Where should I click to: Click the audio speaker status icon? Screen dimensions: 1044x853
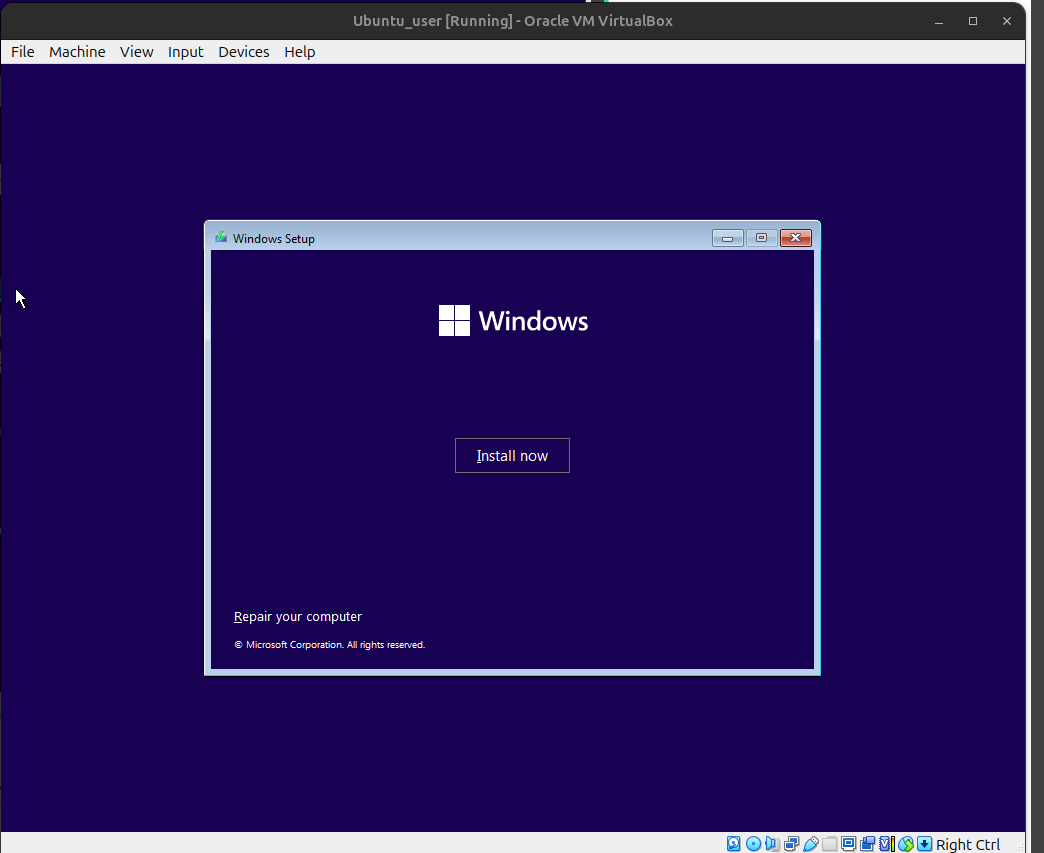[x=772, y=844]
